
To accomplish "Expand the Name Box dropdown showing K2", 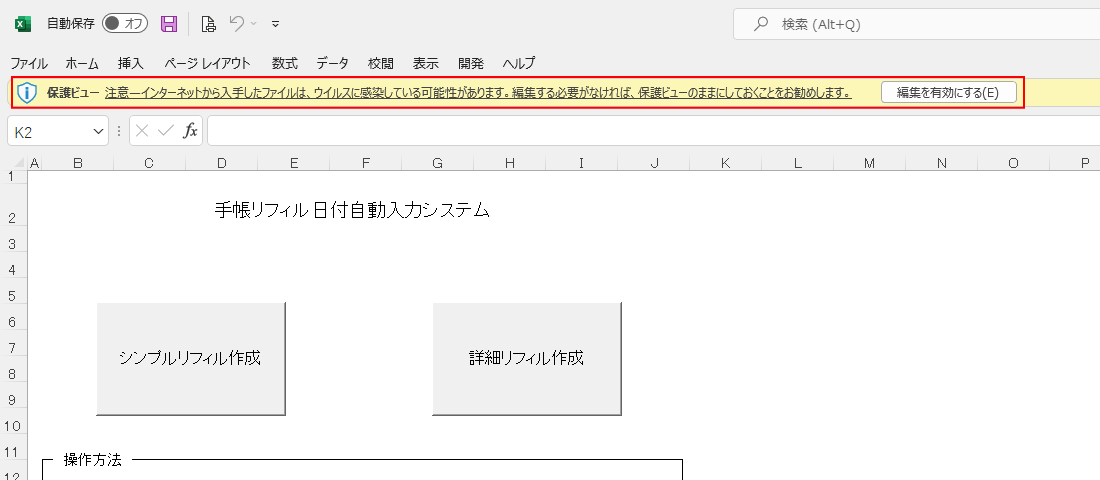I will tap(99, 131).
